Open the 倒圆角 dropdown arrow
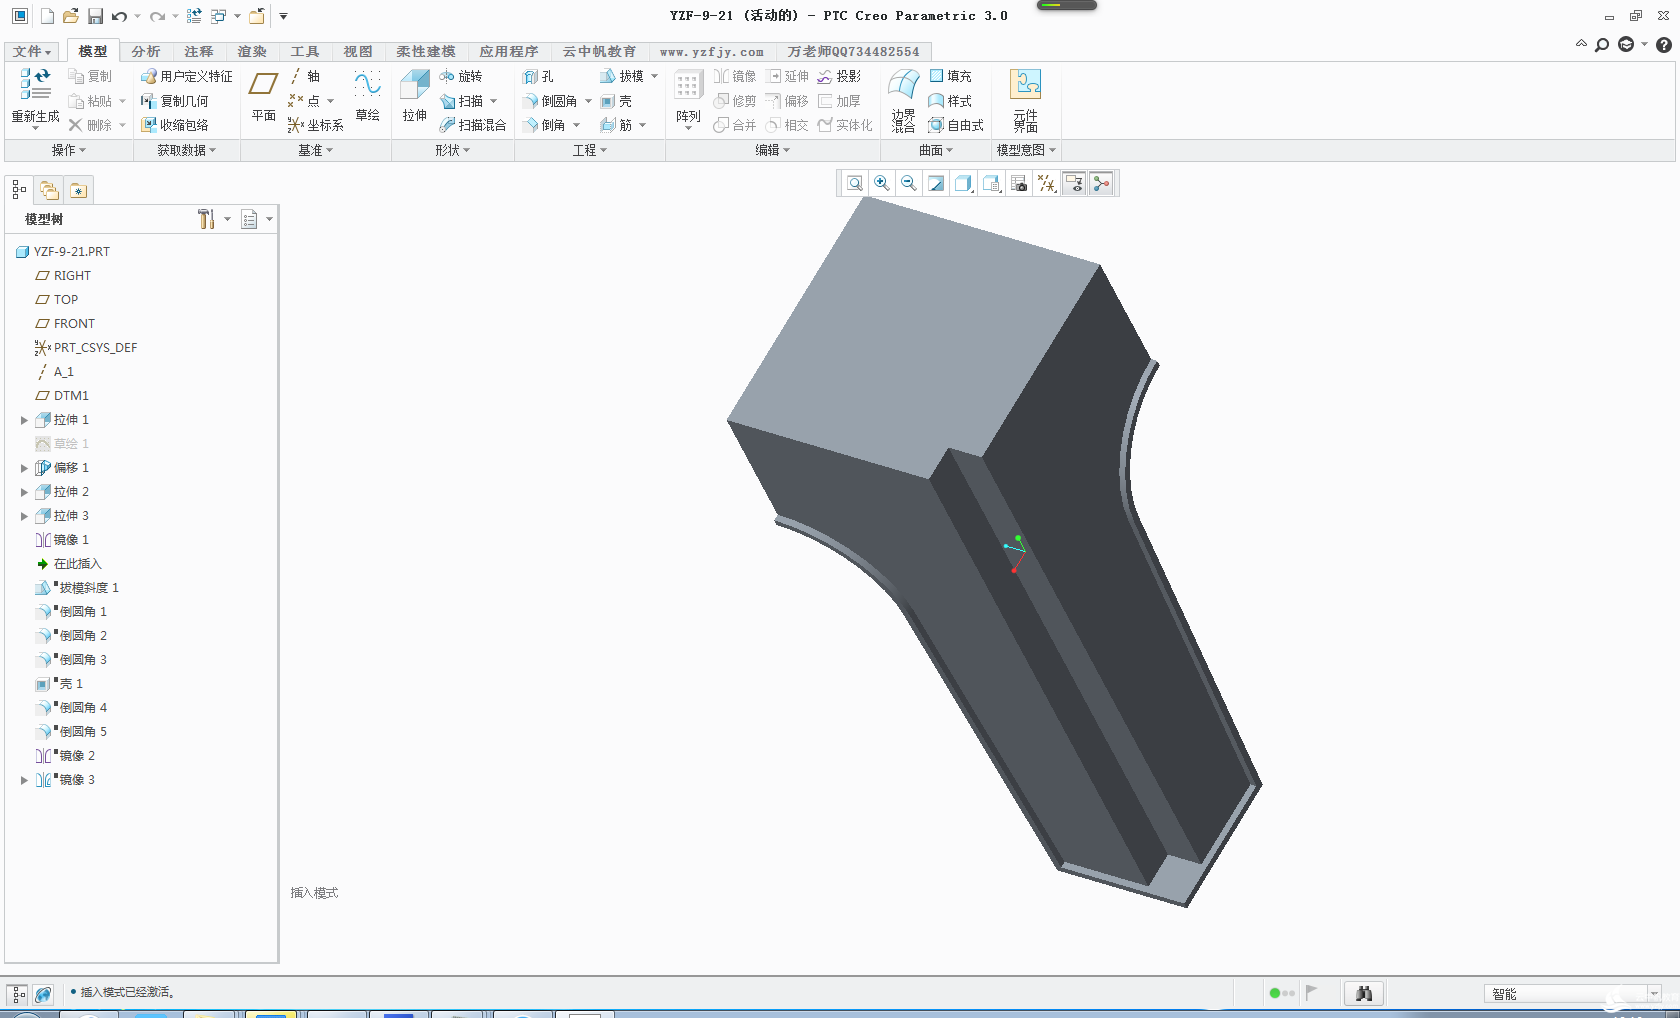 588,101
